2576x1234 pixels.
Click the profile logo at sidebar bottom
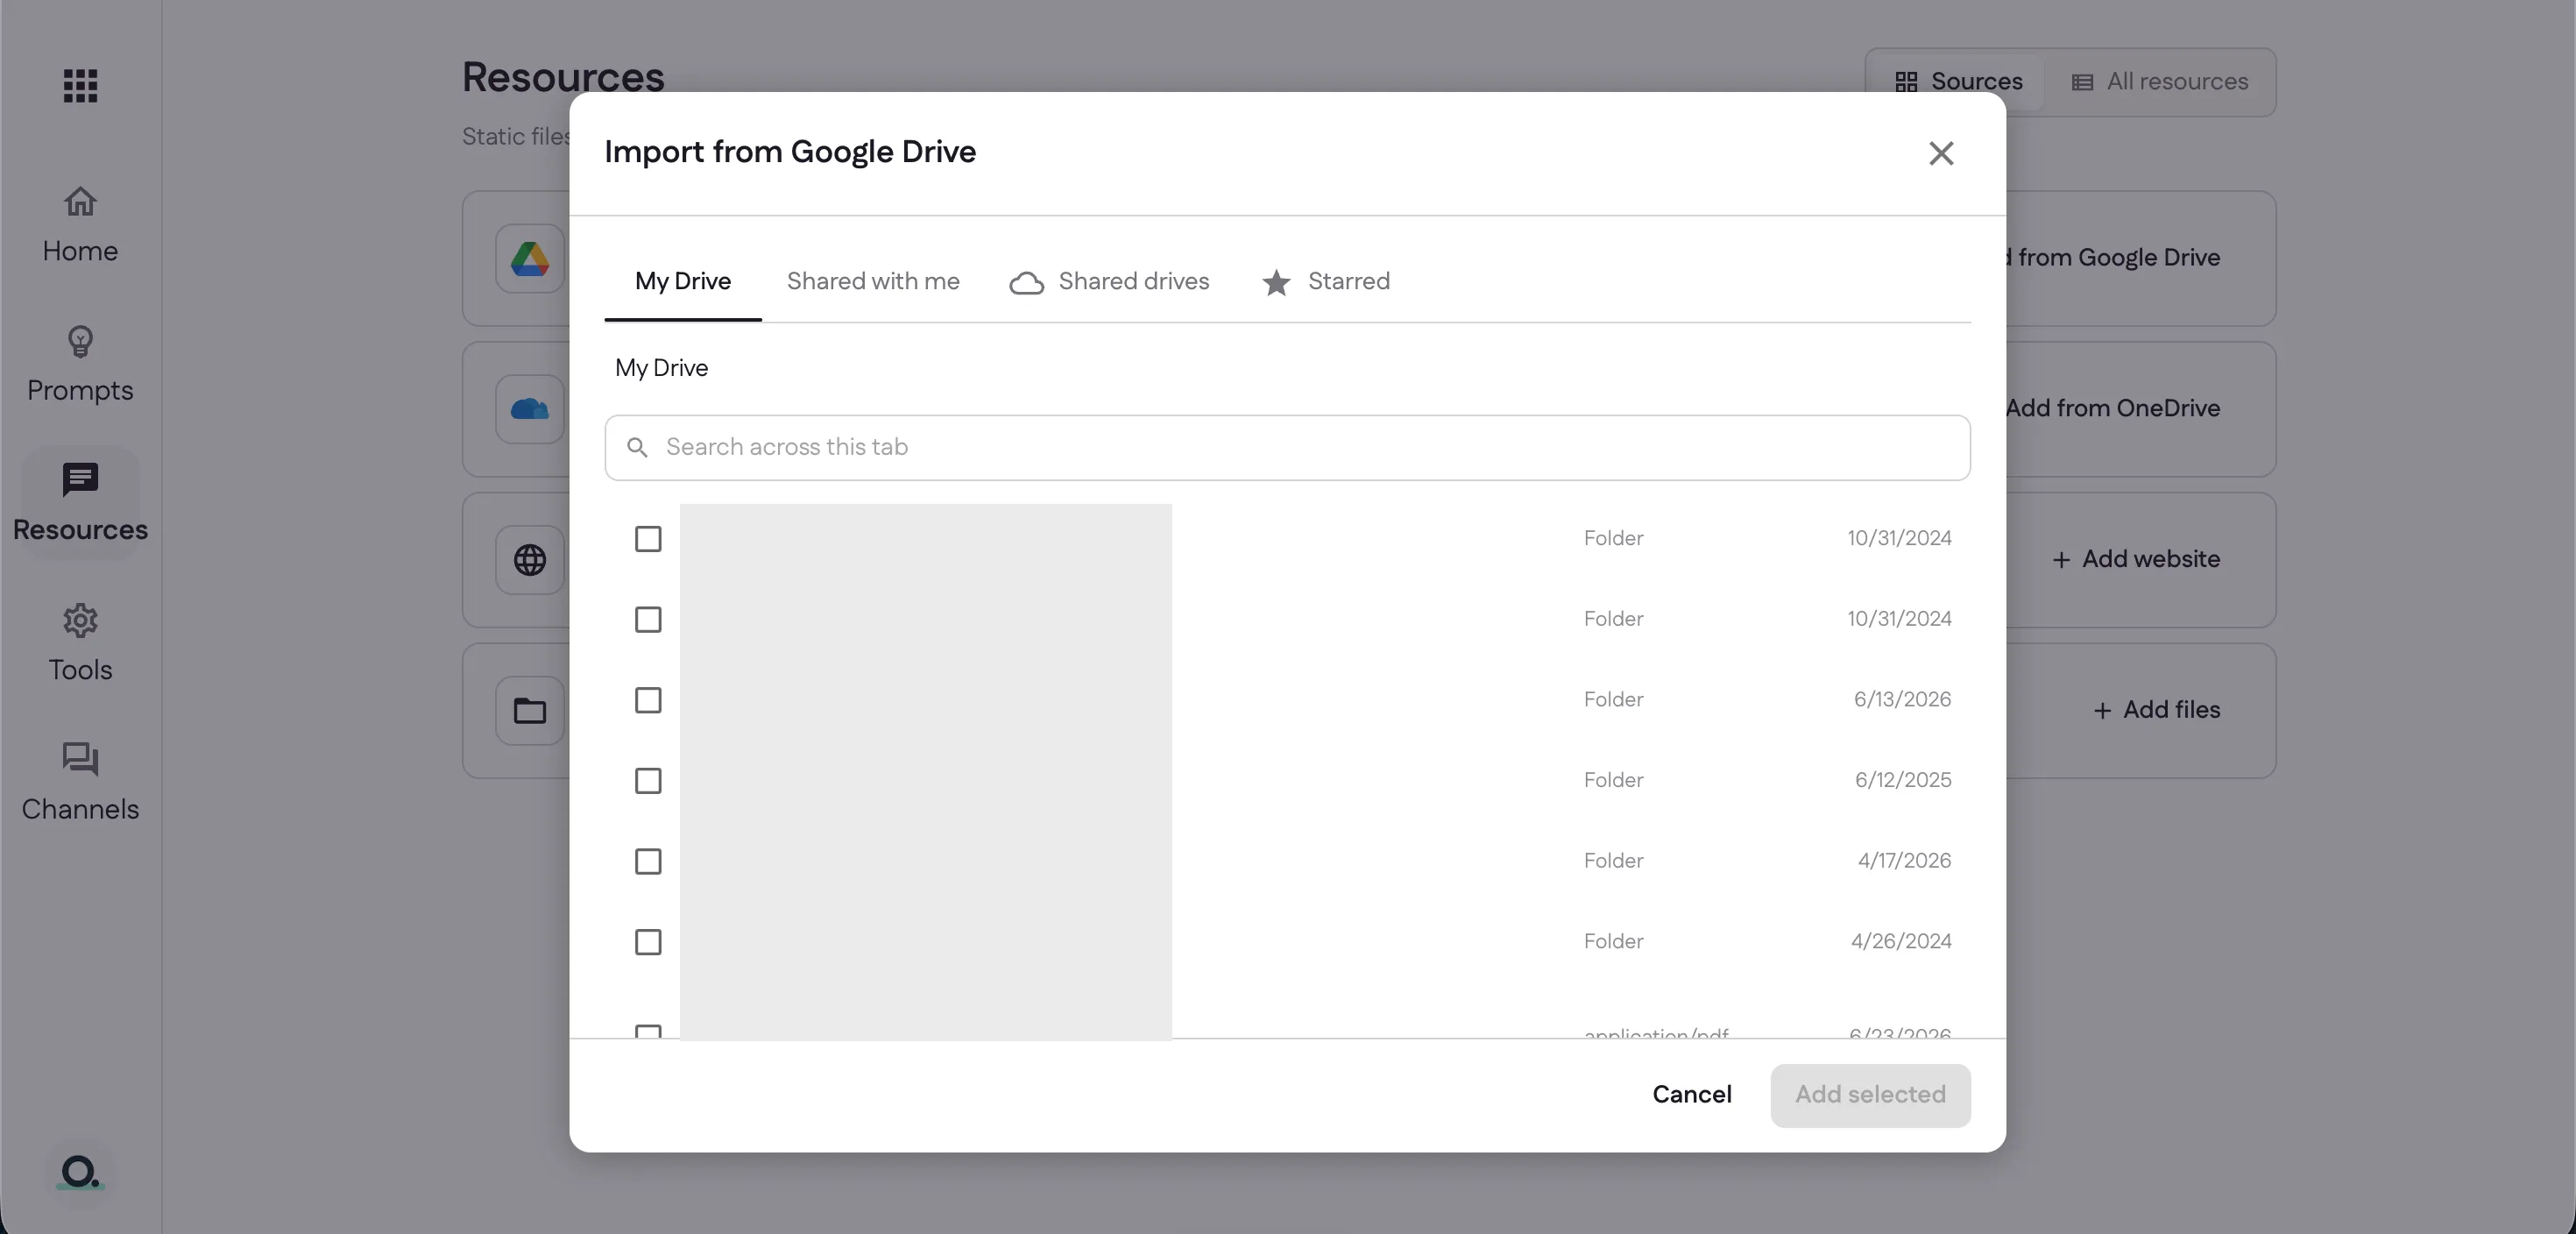tap(80, 1171)
